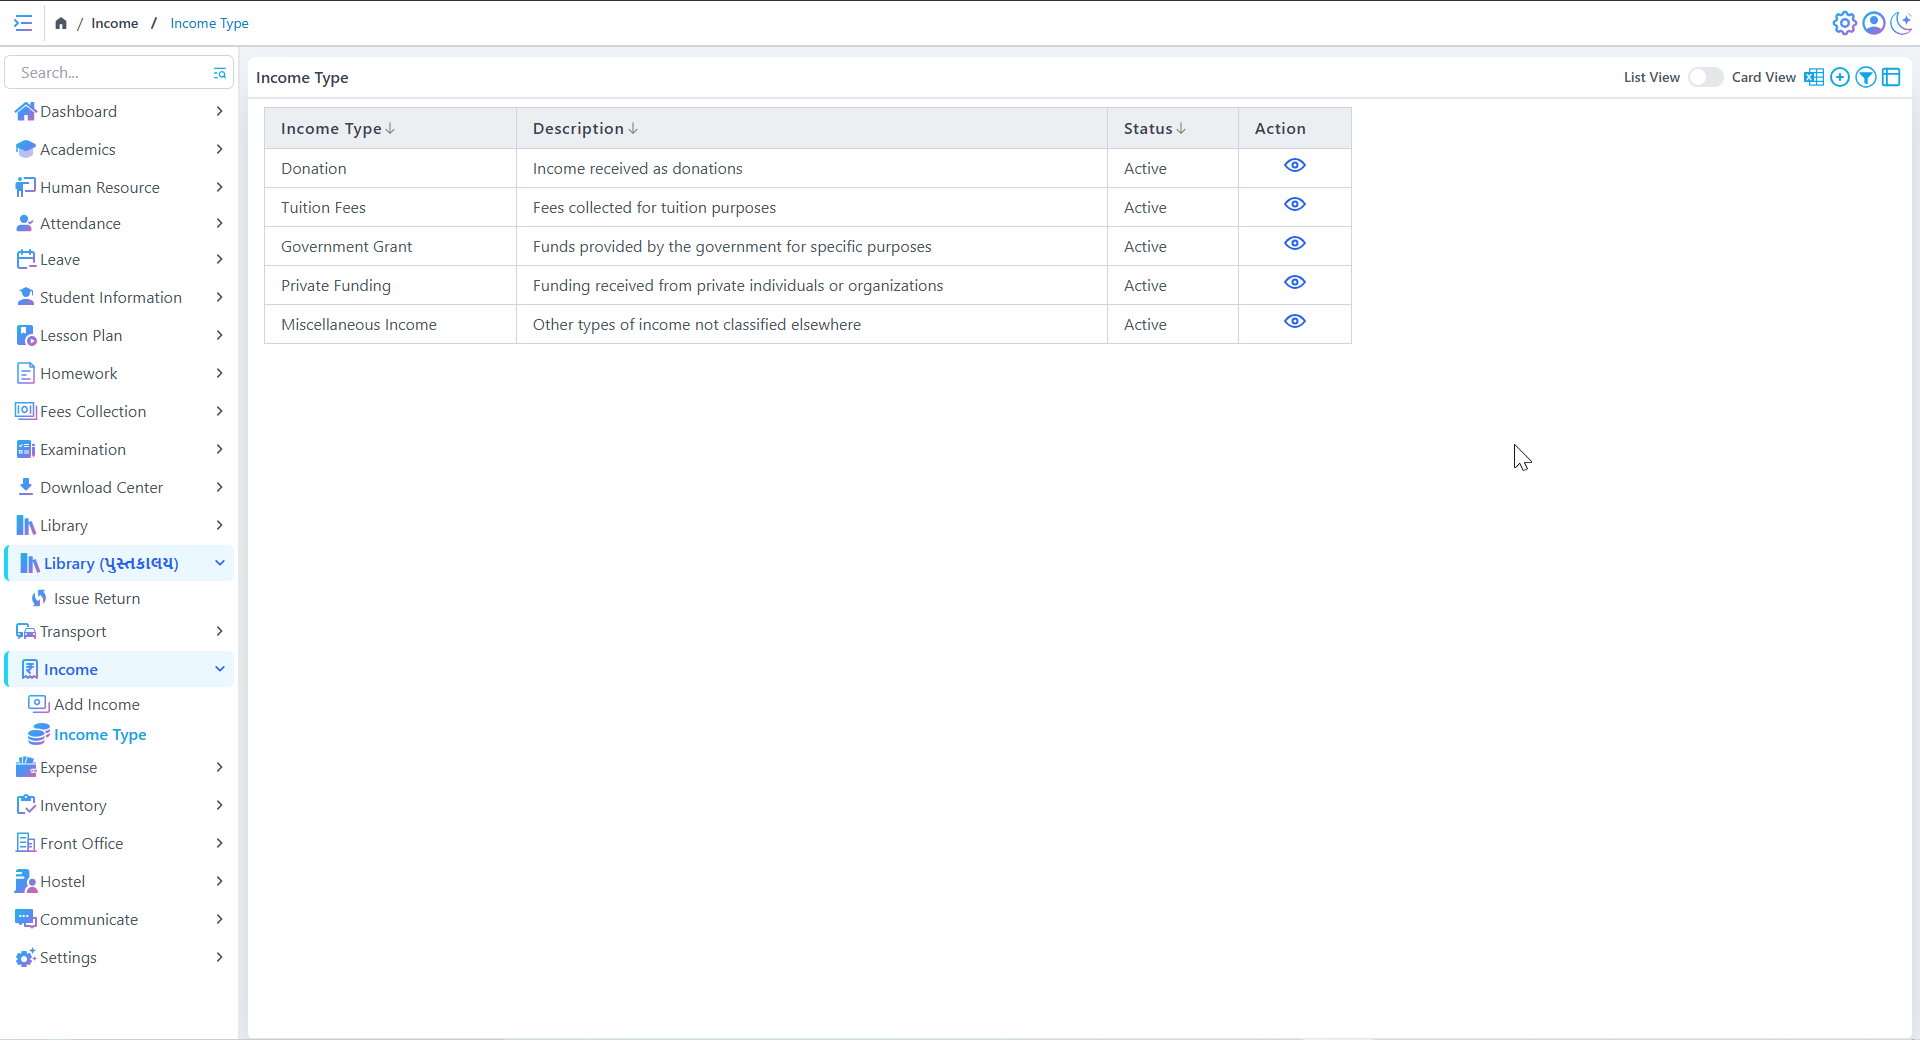View the Donation row using eye icon
Image resolution: width=1920 pixels, height=1040 pixels.
(1294, 166)
